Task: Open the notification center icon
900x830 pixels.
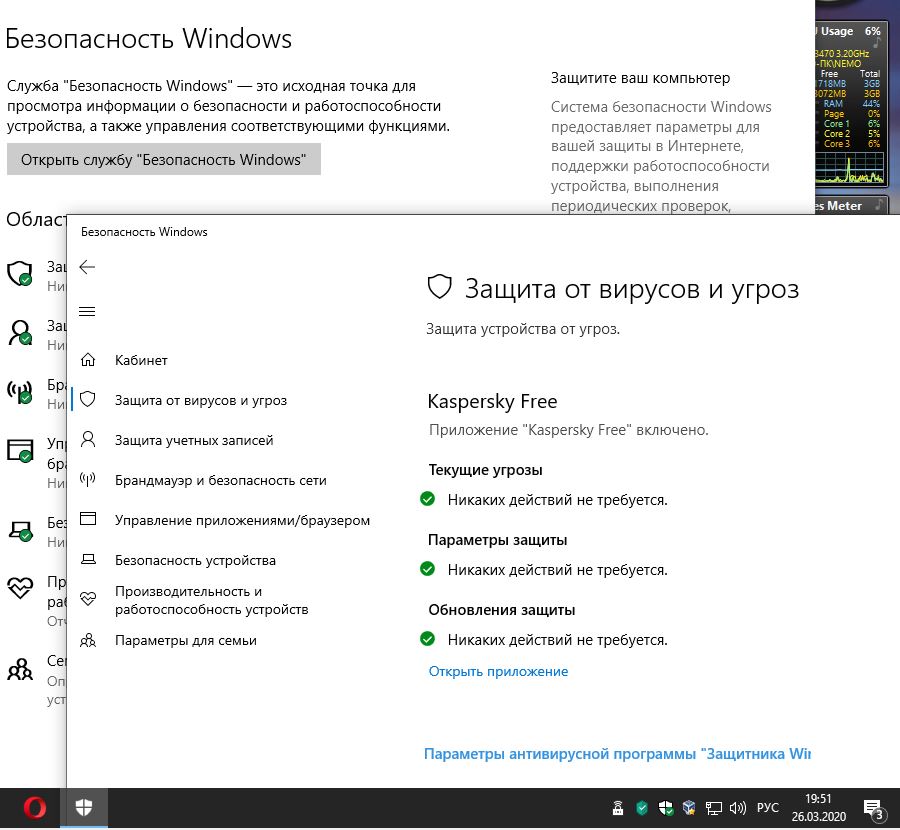Action: [x=873, y=809]
